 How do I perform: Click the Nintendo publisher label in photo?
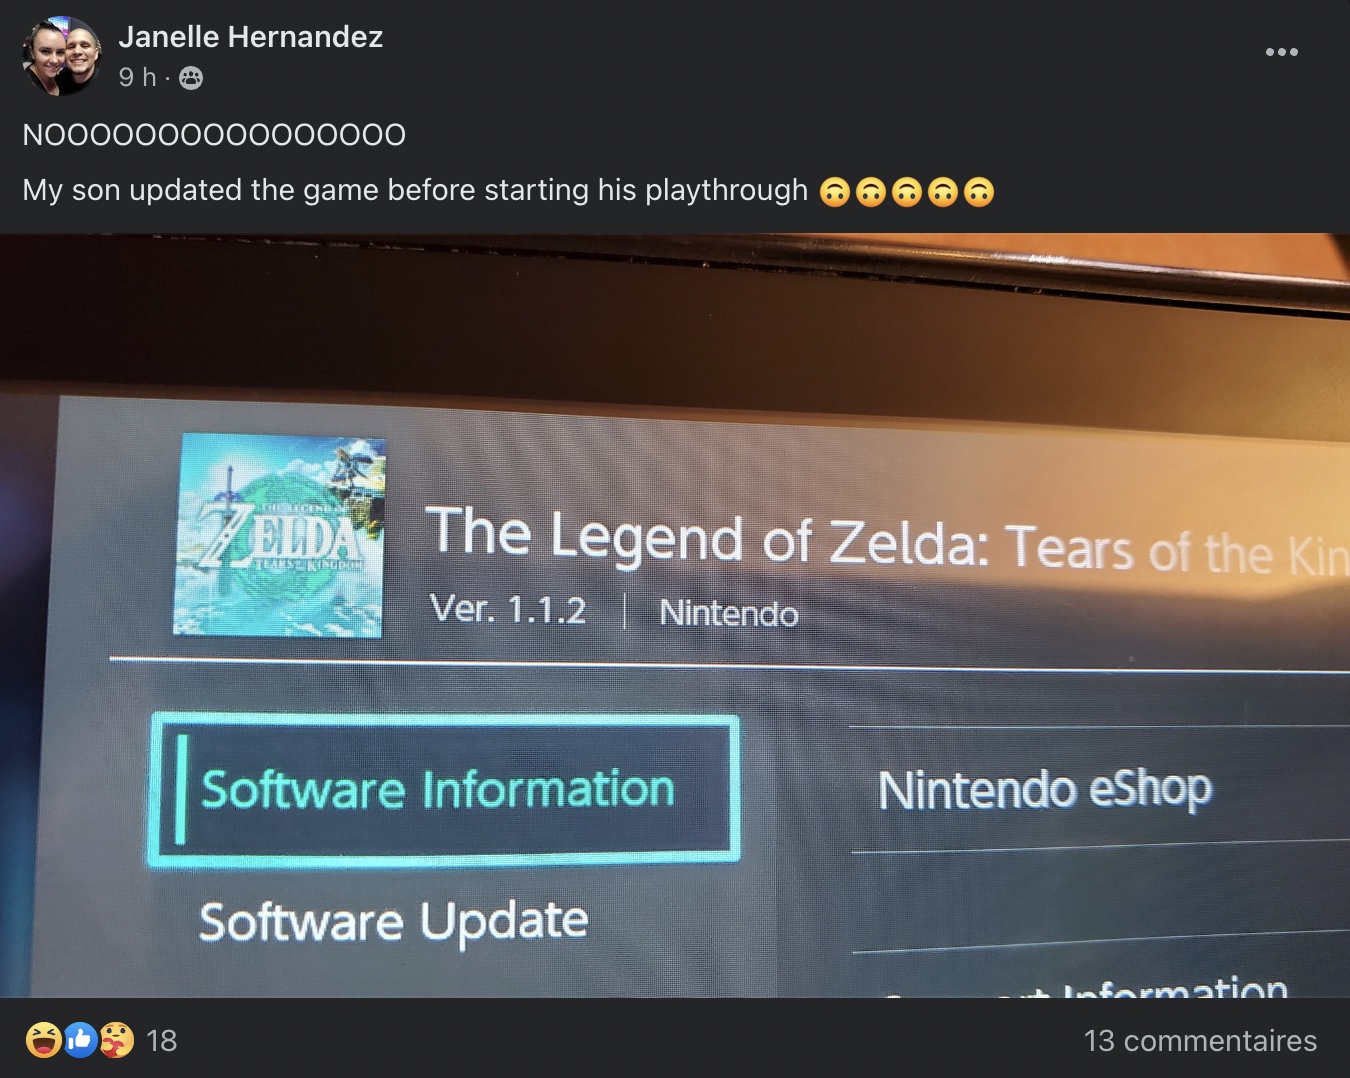click(729, 612)
